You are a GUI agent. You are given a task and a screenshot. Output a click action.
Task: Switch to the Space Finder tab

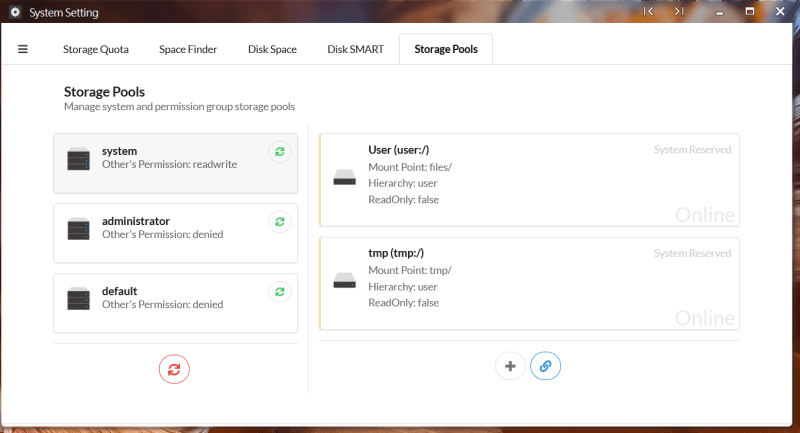[188, 49]
